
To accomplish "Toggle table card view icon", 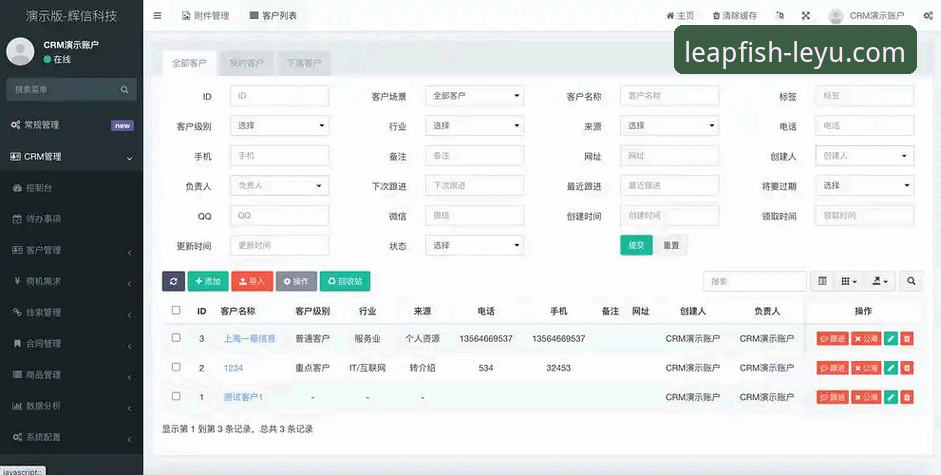I will pos(822,281).
